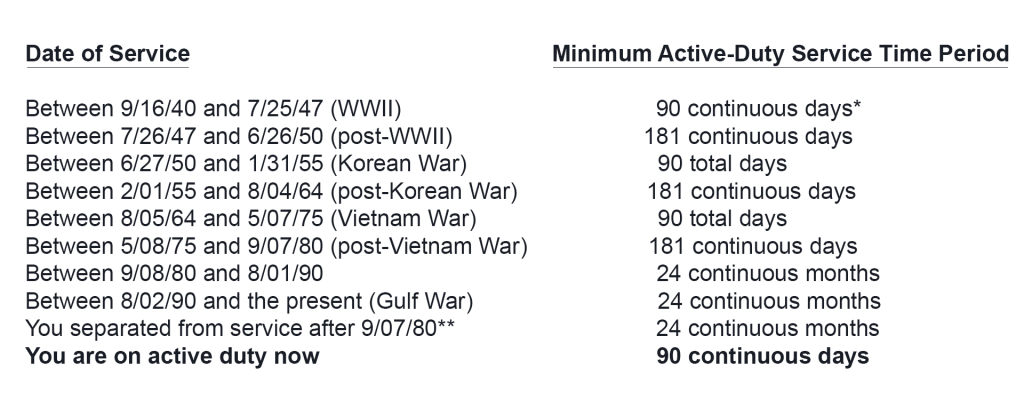Click the bold 90 continuous days value

[763, 356]
